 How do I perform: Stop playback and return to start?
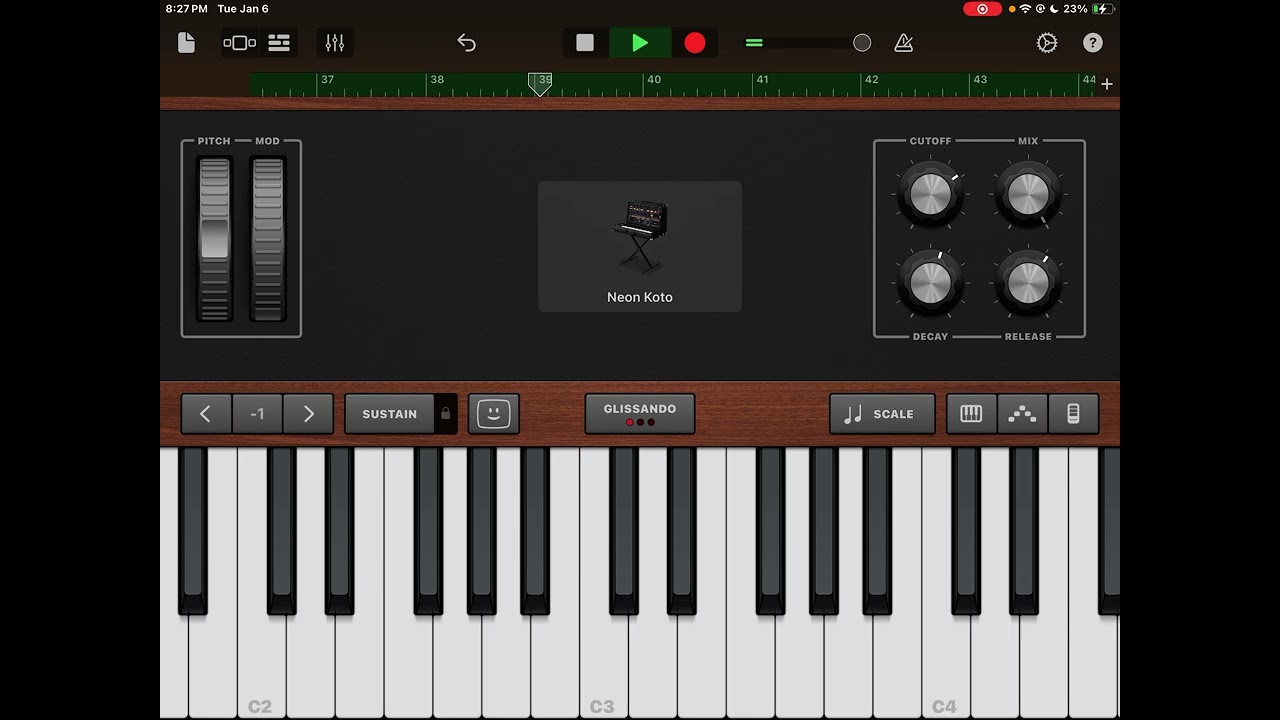coord(585,43)
